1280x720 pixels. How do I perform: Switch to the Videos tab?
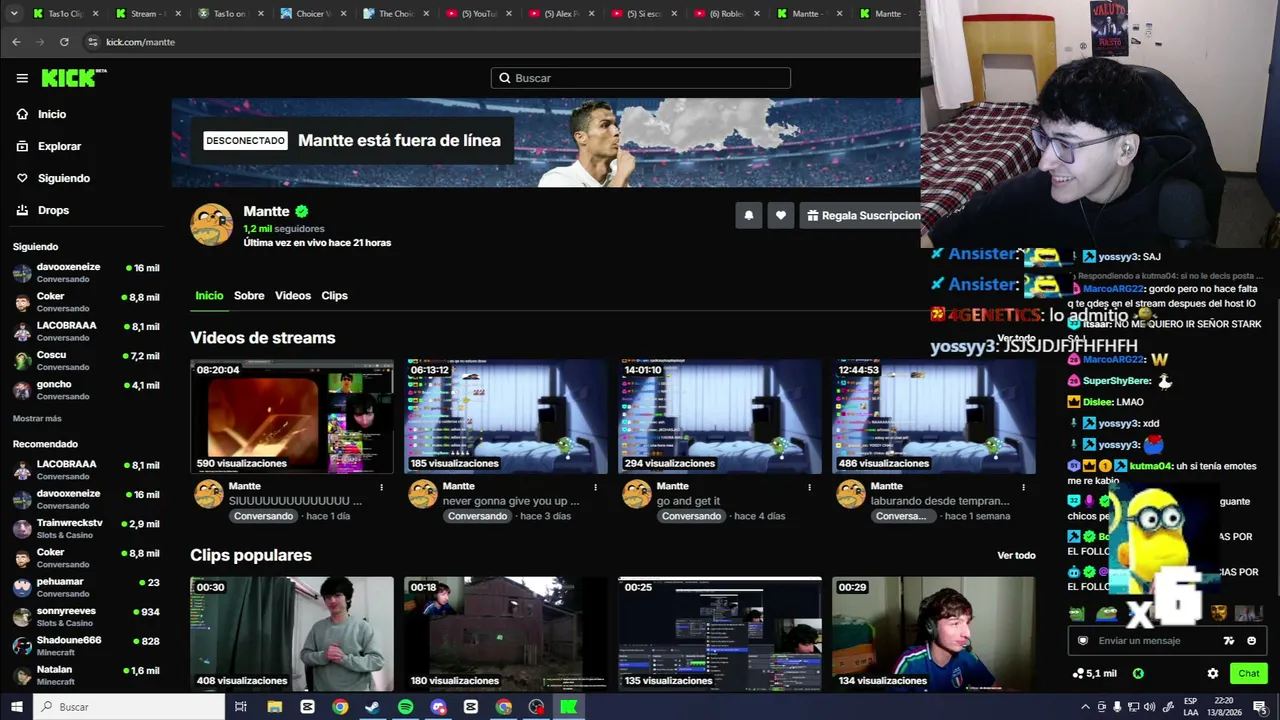293,296
